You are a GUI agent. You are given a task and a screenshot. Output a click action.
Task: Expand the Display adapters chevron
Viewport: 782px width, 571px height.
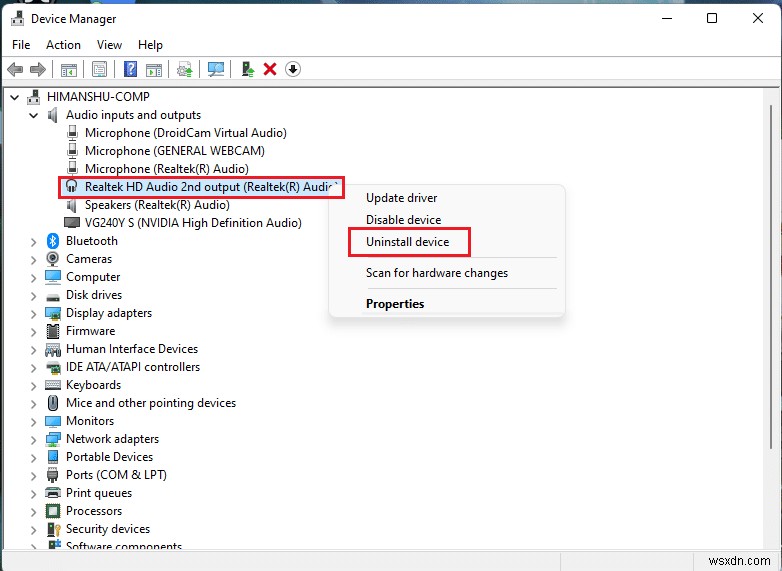(33, 314)
